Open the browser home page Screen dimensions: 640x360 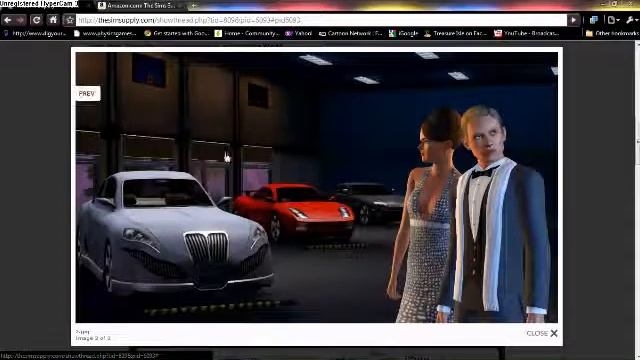coord(53,20)
